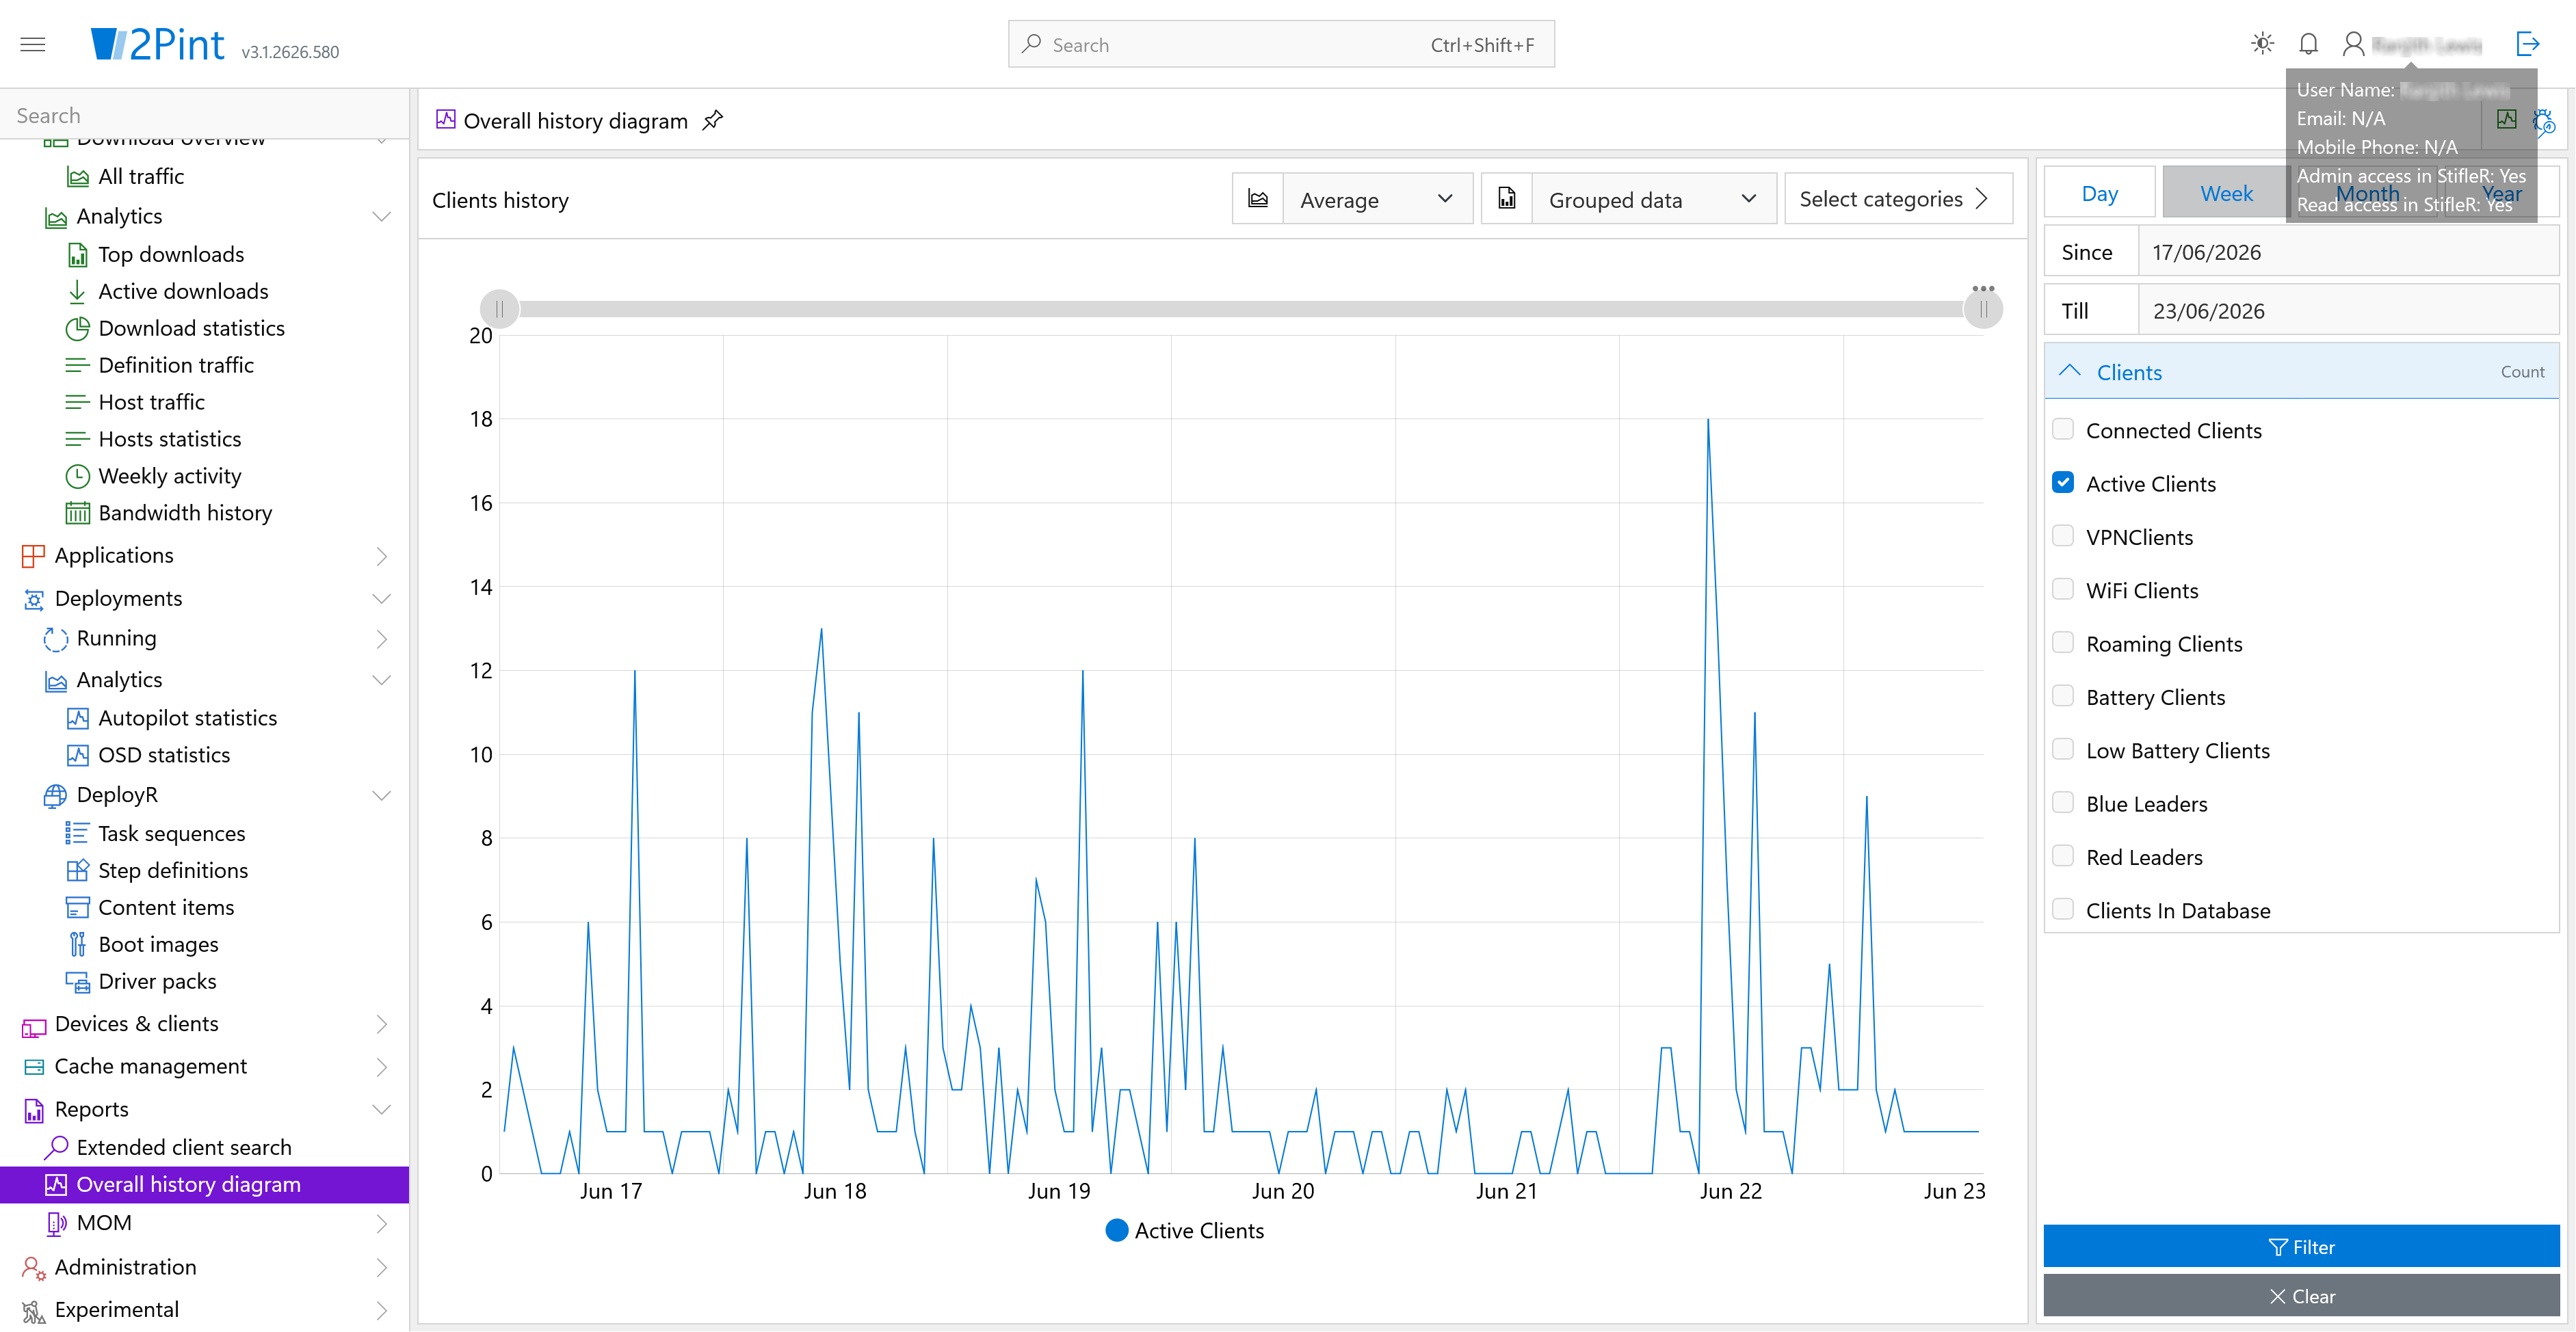Switch to Day time range tab
This screenshot has width=2576, height=1332.
(x=2099, y=193)
